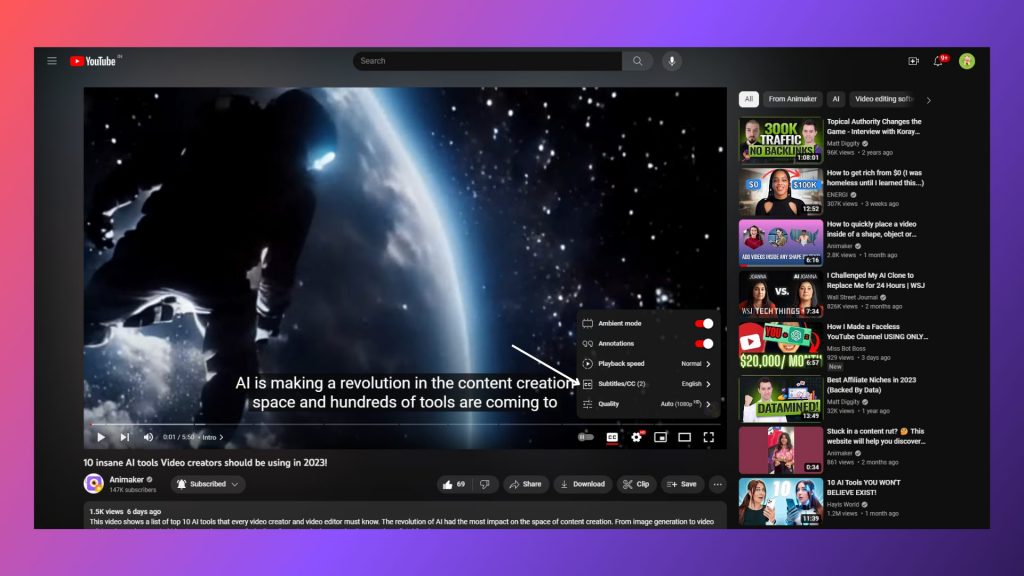Image resolution: width=1024 pixels, height=576 pixels.
Task: Open video inside a shape thumbnail
Action: click(x=780, y=243)
